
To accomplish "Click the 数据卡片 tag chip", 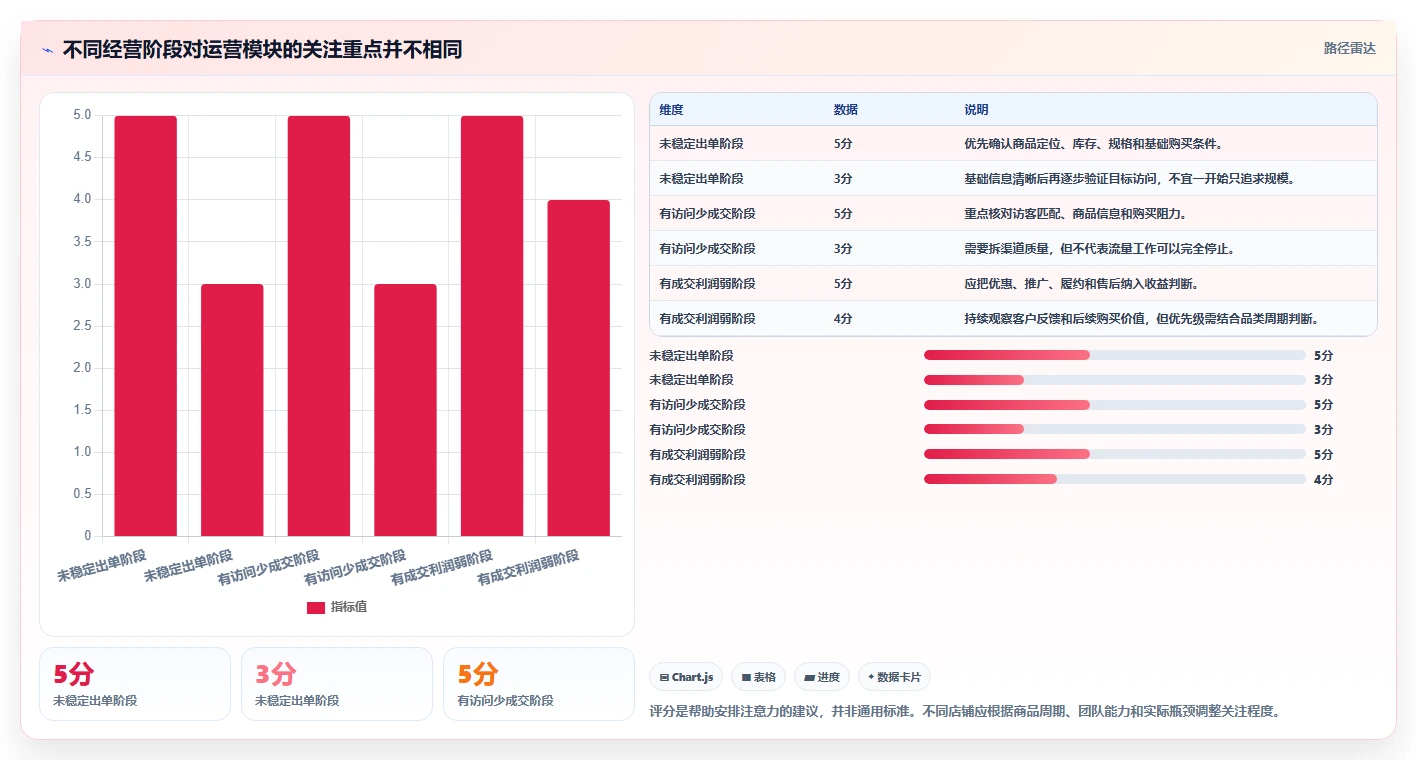I will pyautogui.click(x=894, y=677).
